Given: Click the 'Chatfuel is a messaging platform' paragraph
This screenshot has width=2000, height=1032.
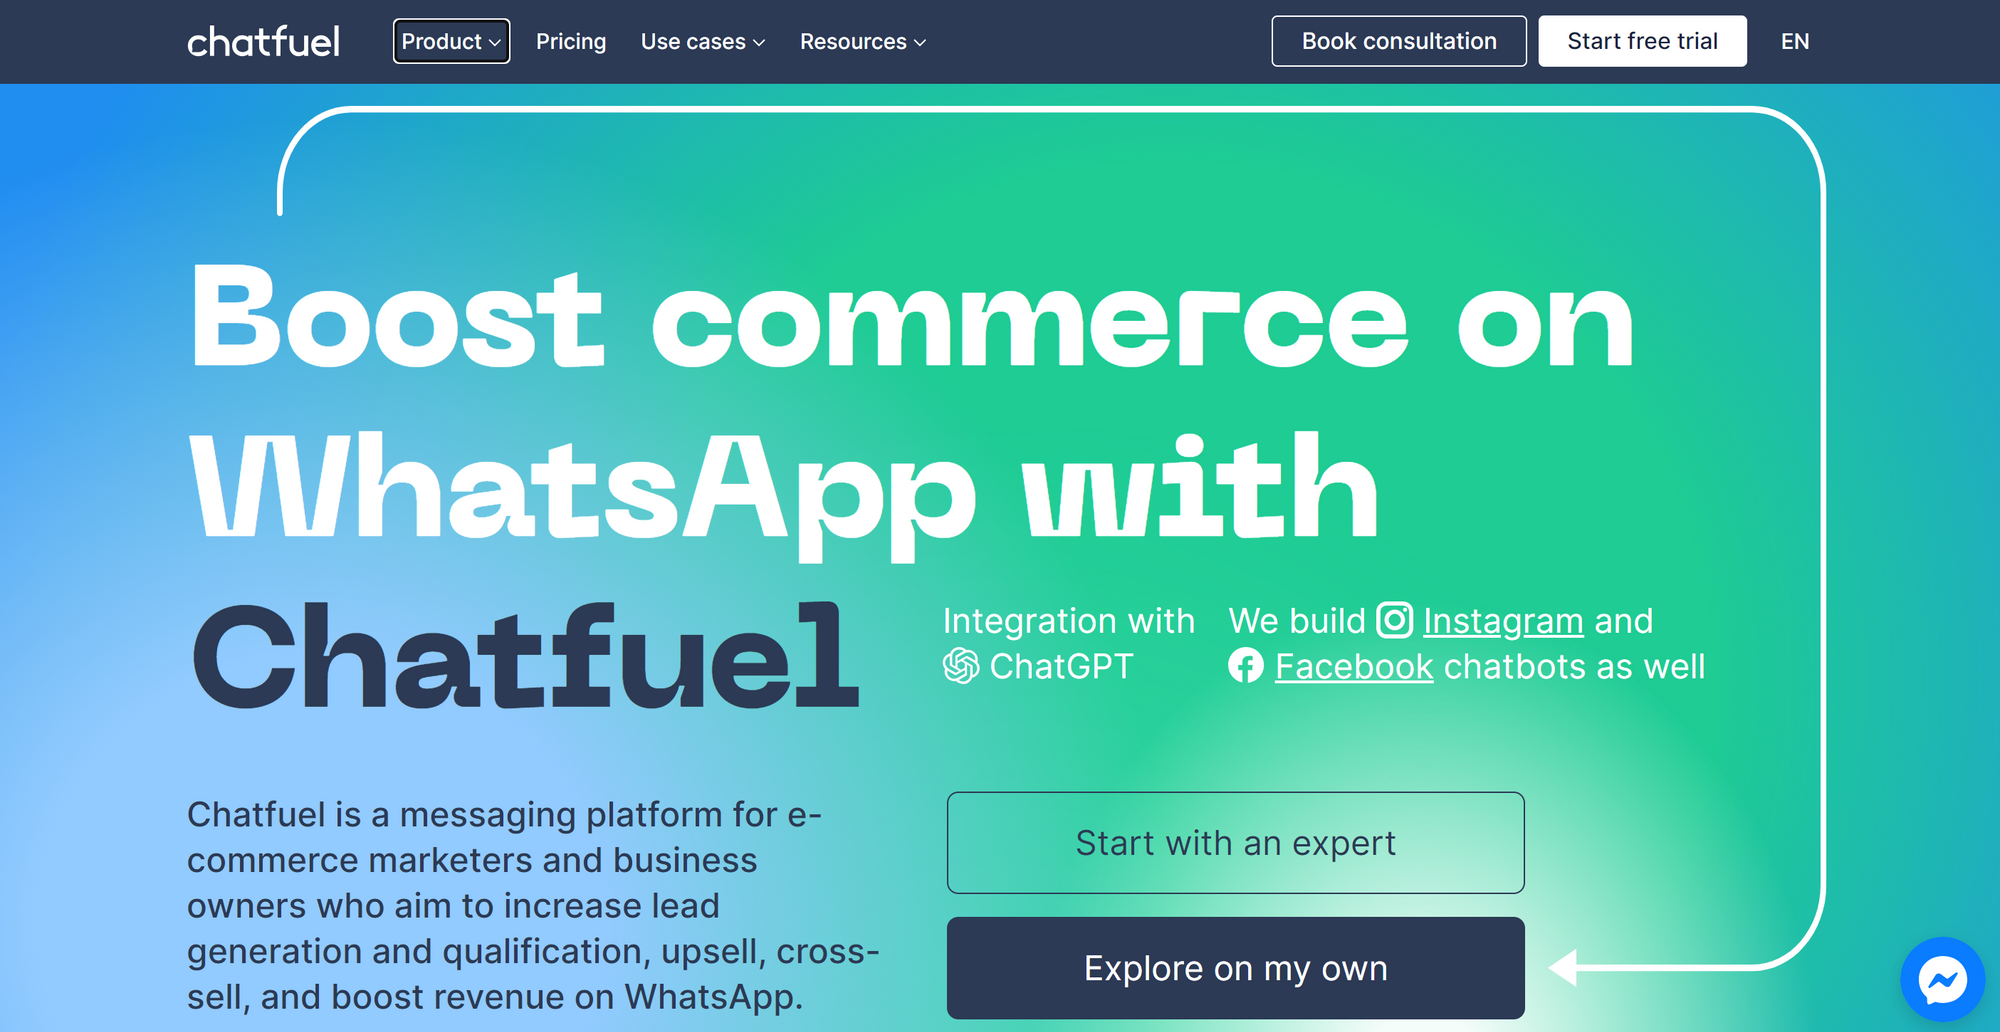Looking at the screenshot, I should point(533,905).
